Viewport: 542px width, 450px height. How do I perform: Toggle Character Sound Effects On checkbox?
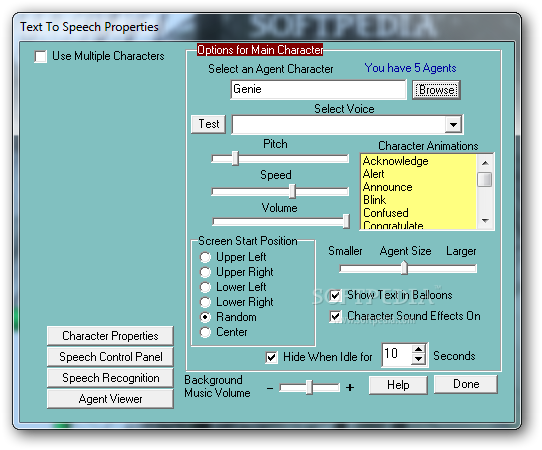click(x=335, y=317)
